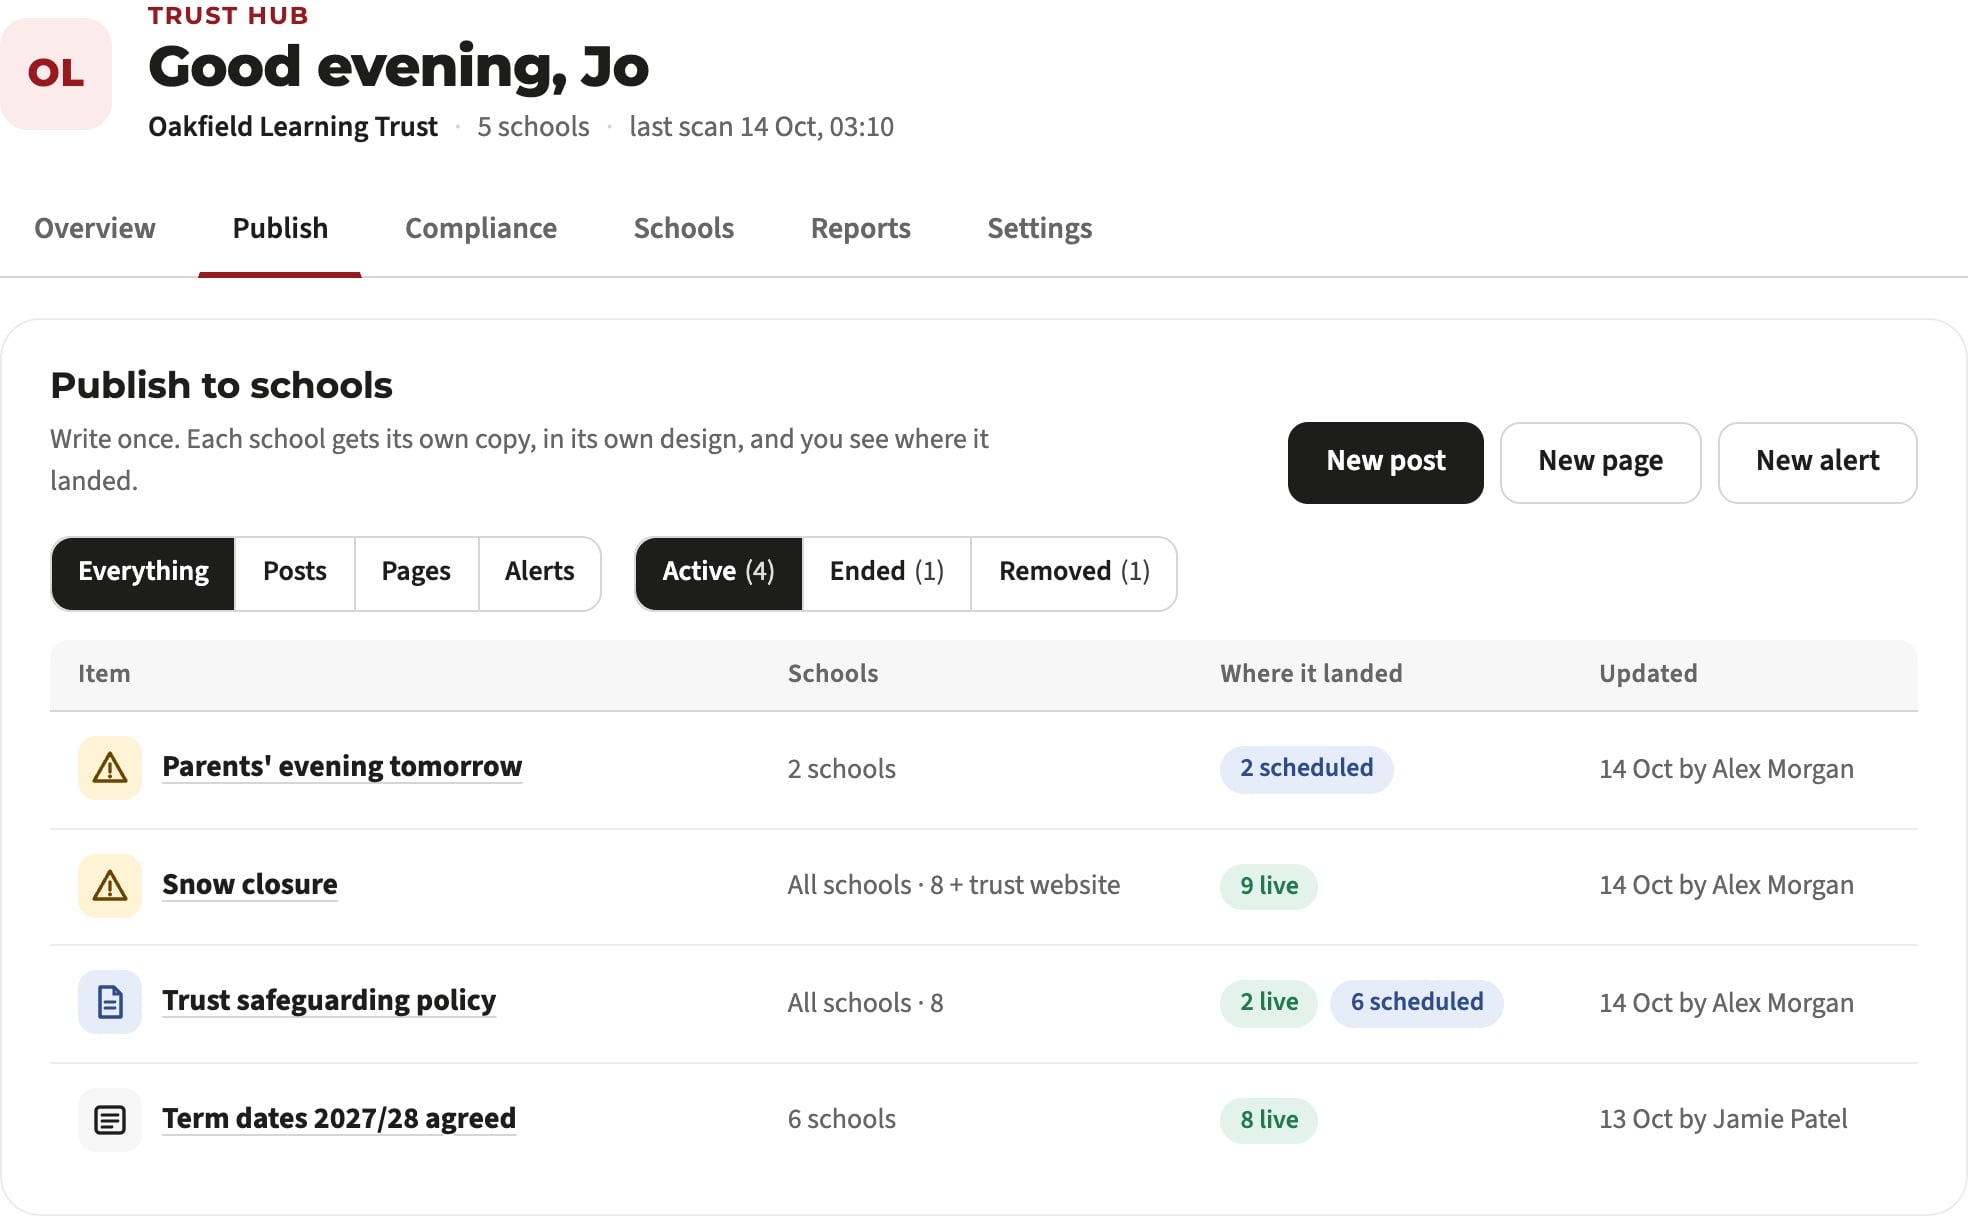Open the Settings tab
1968x1216 pixels.
tap(1040, 229)
